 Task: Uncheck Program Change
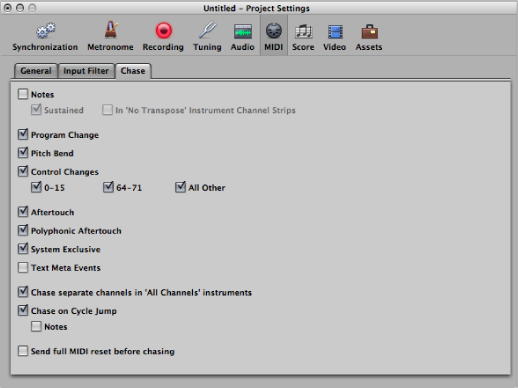point(23,134)
